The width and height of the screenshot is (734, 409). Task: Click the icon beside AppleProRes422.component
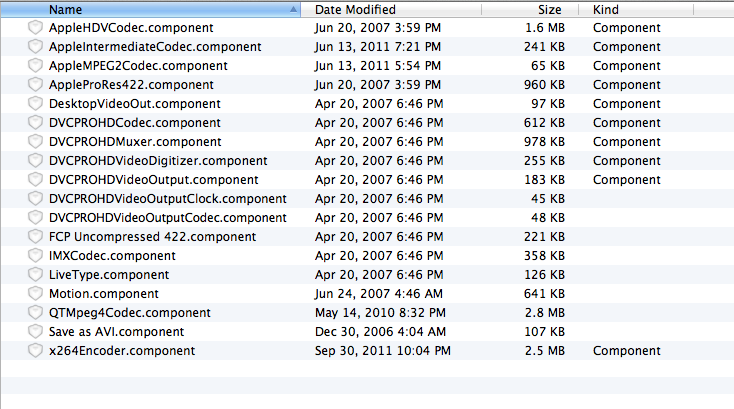(36, 85)
